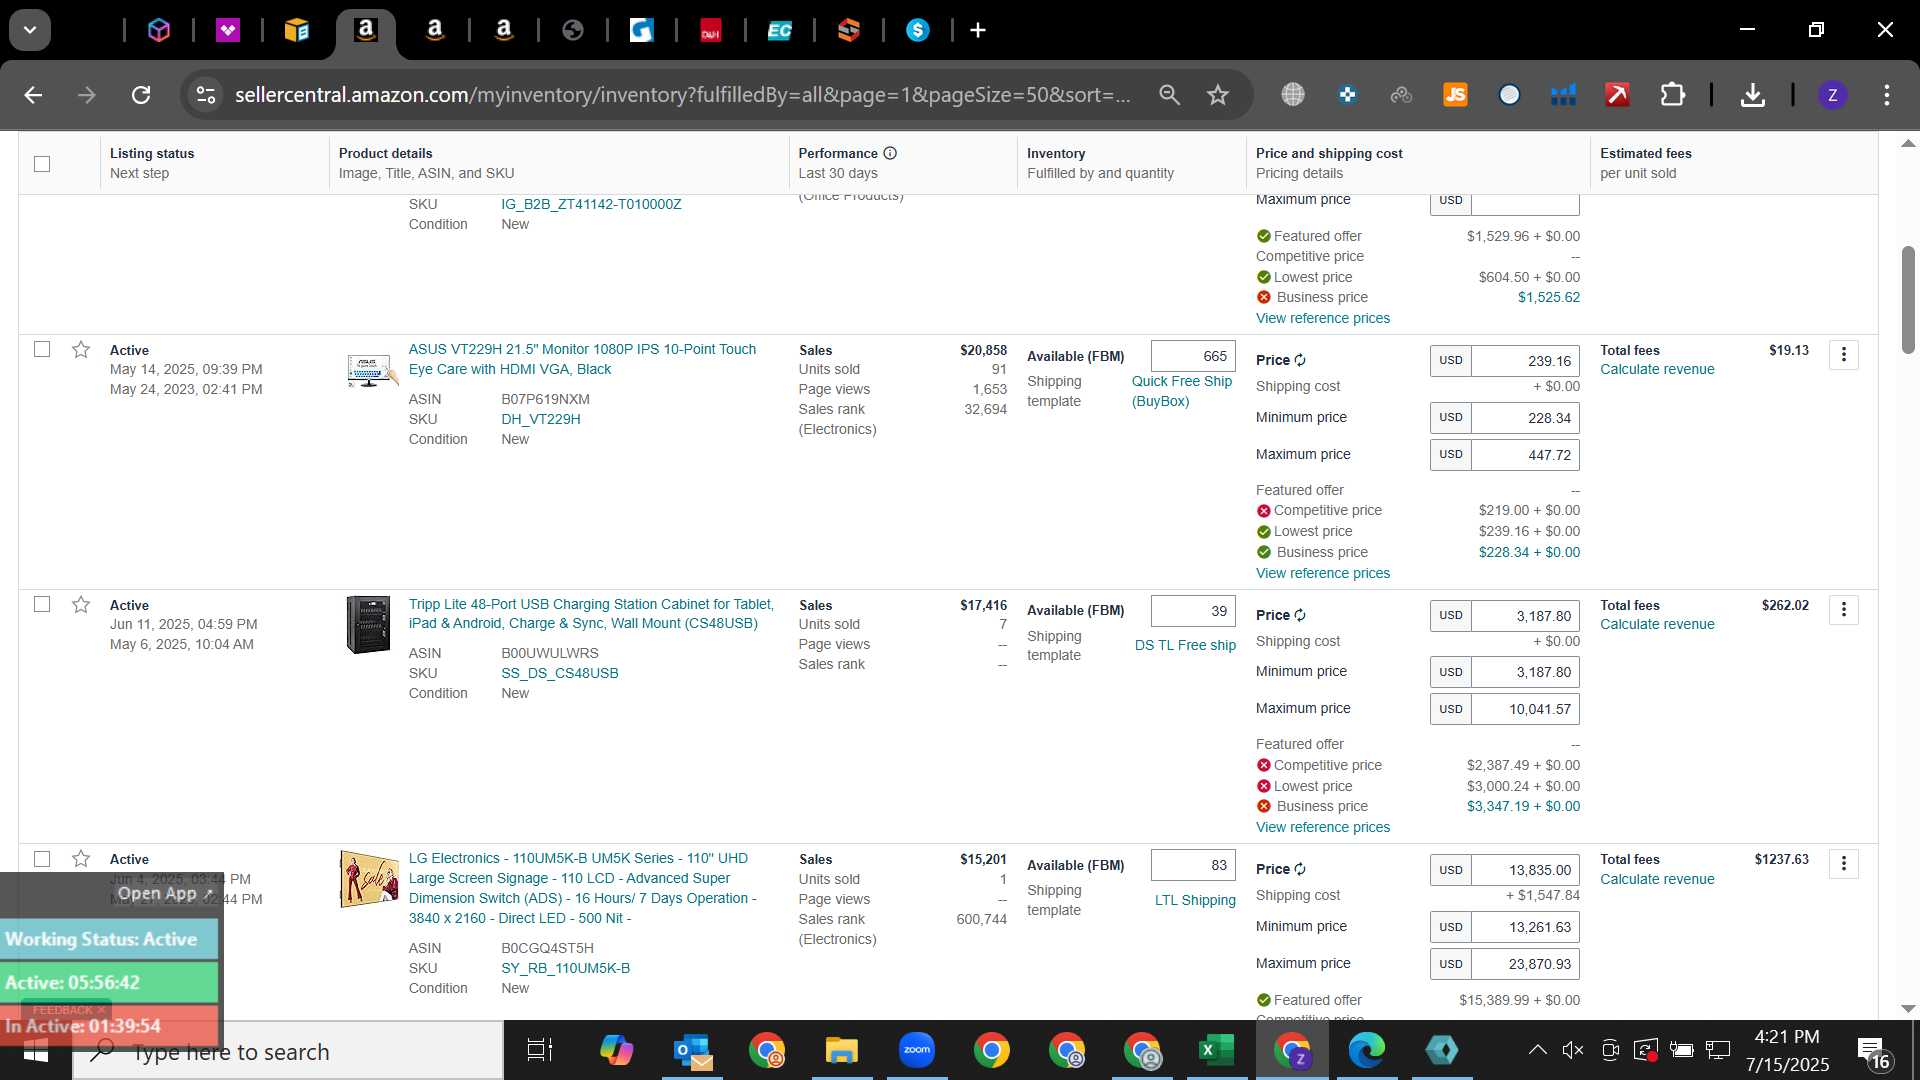The image size is (1920, 1080).
Task: Open File Explorer from the taskbar
Action: pyautogui.click(x=842, y=1050)
